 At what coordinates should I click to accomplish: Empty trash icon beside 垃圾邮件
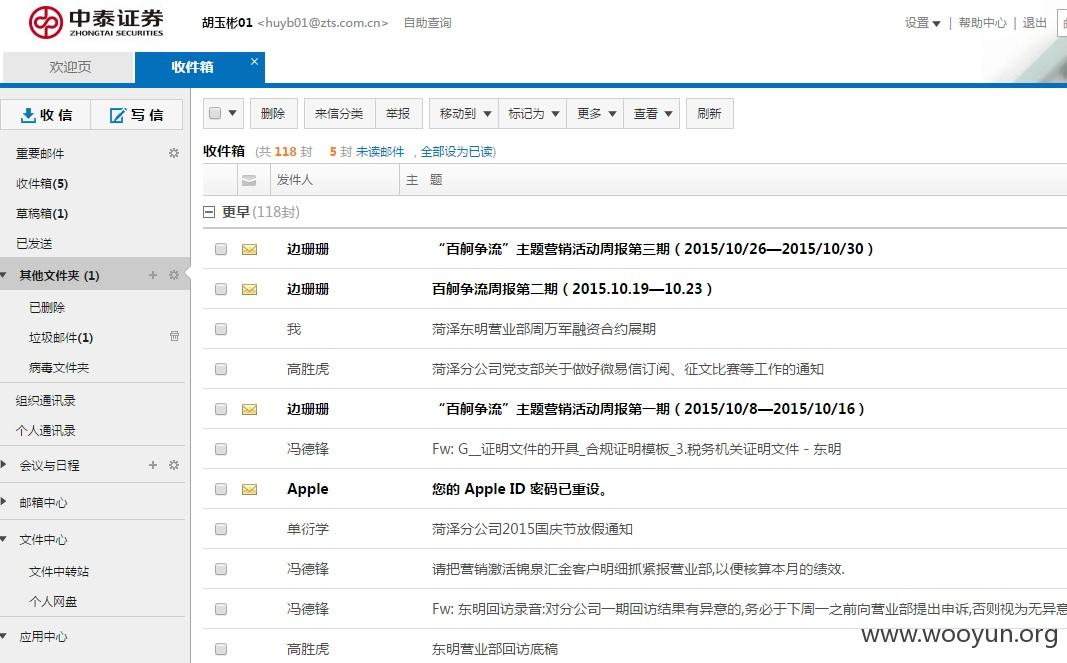(x=174, y=336)
